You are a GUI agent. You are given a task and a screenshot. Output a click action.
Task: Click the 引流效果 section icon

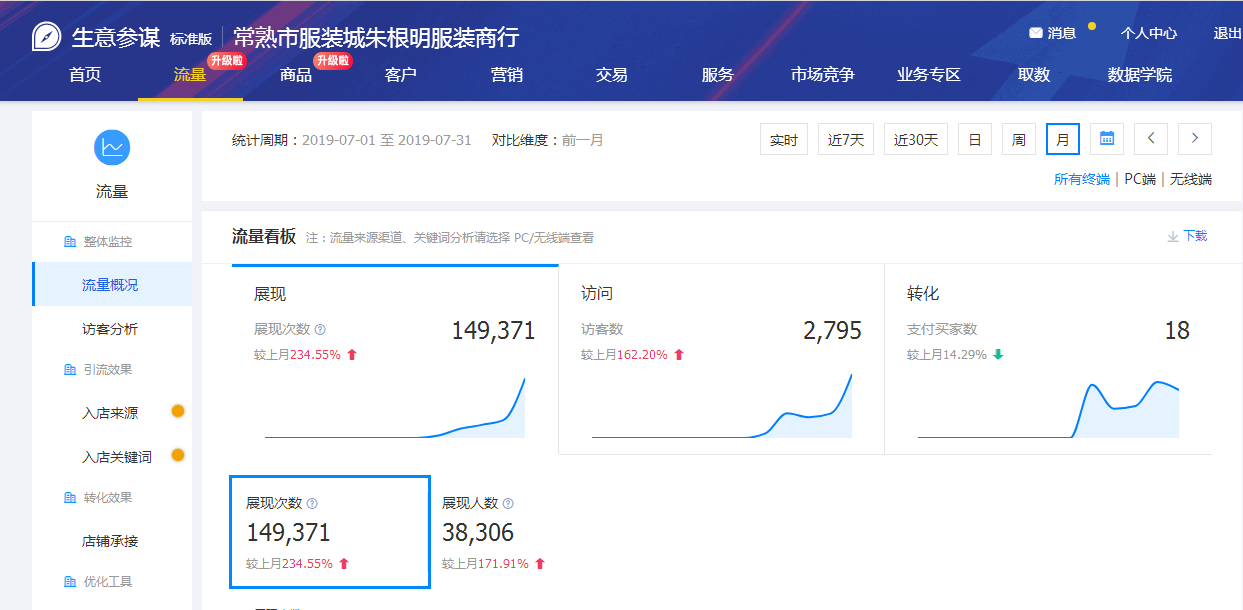[70, 370]
